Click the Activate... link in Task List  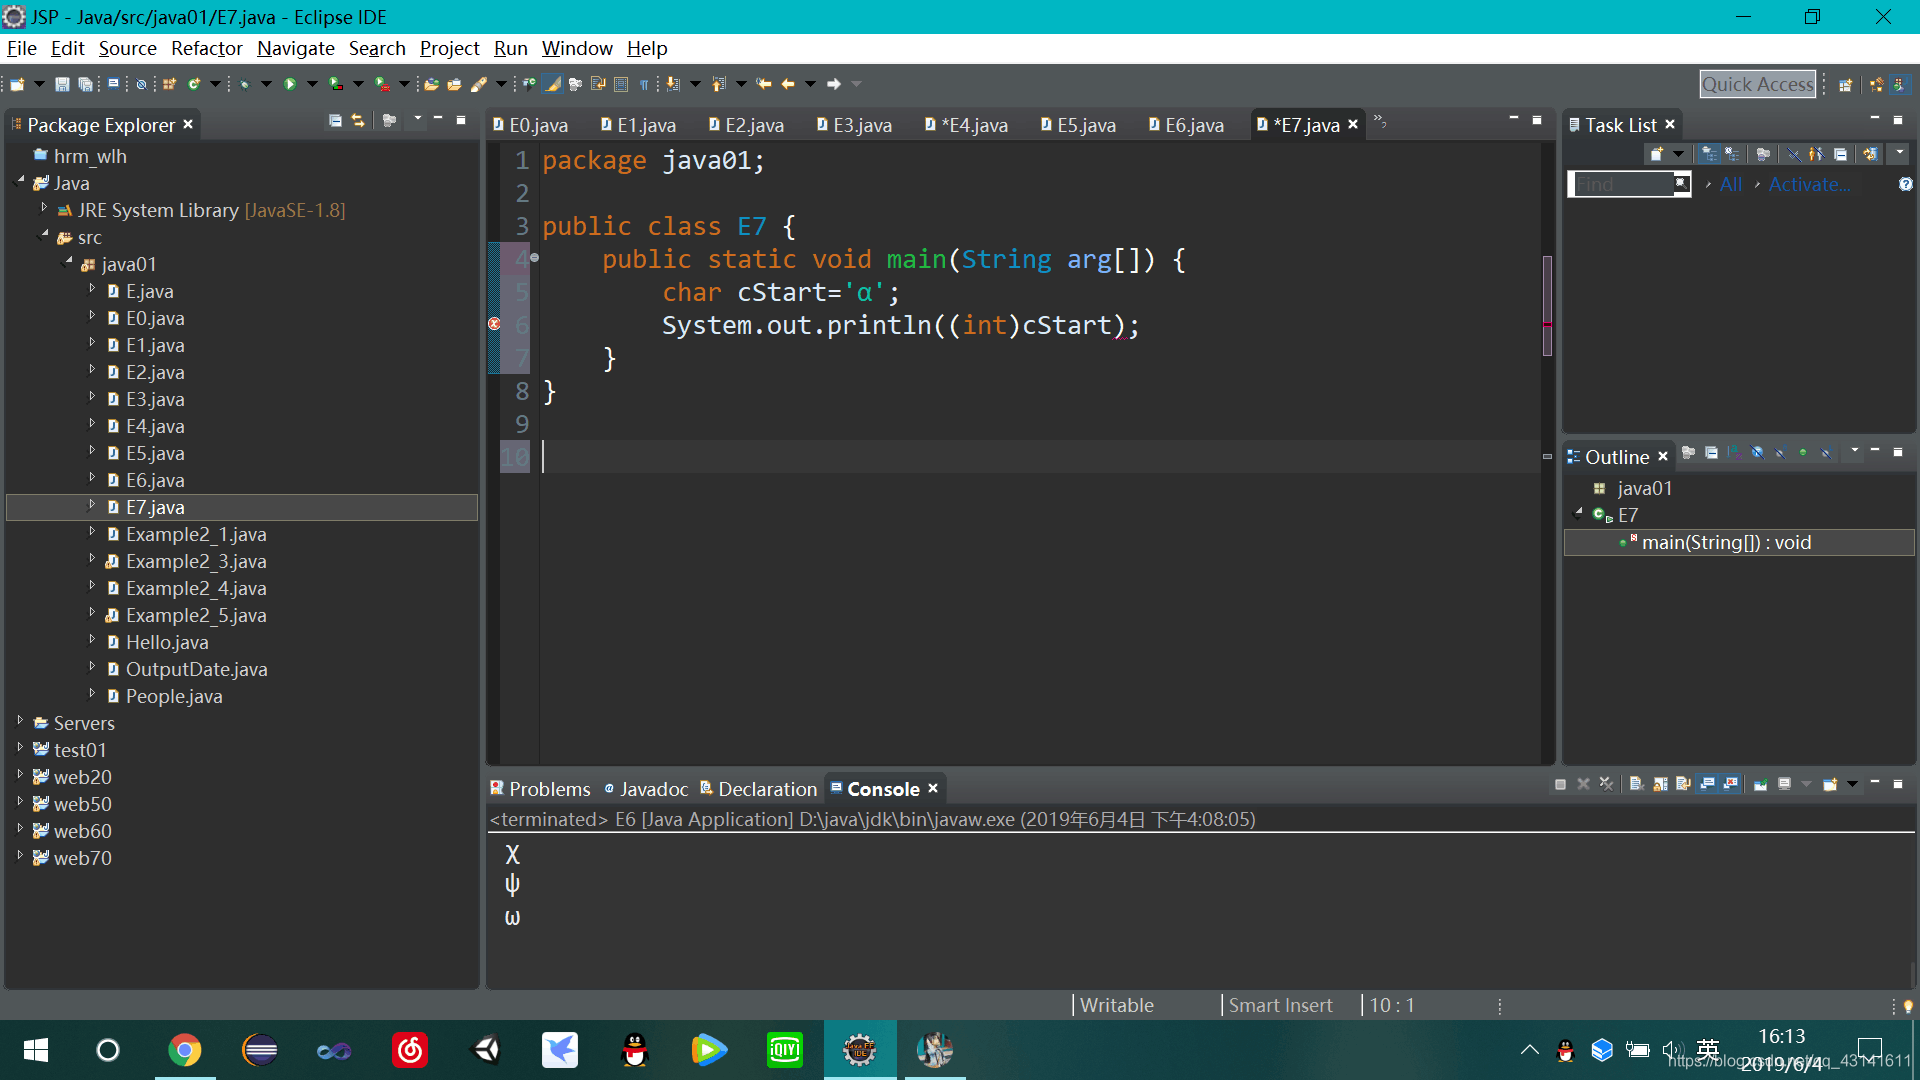(x=1808, y=184)
